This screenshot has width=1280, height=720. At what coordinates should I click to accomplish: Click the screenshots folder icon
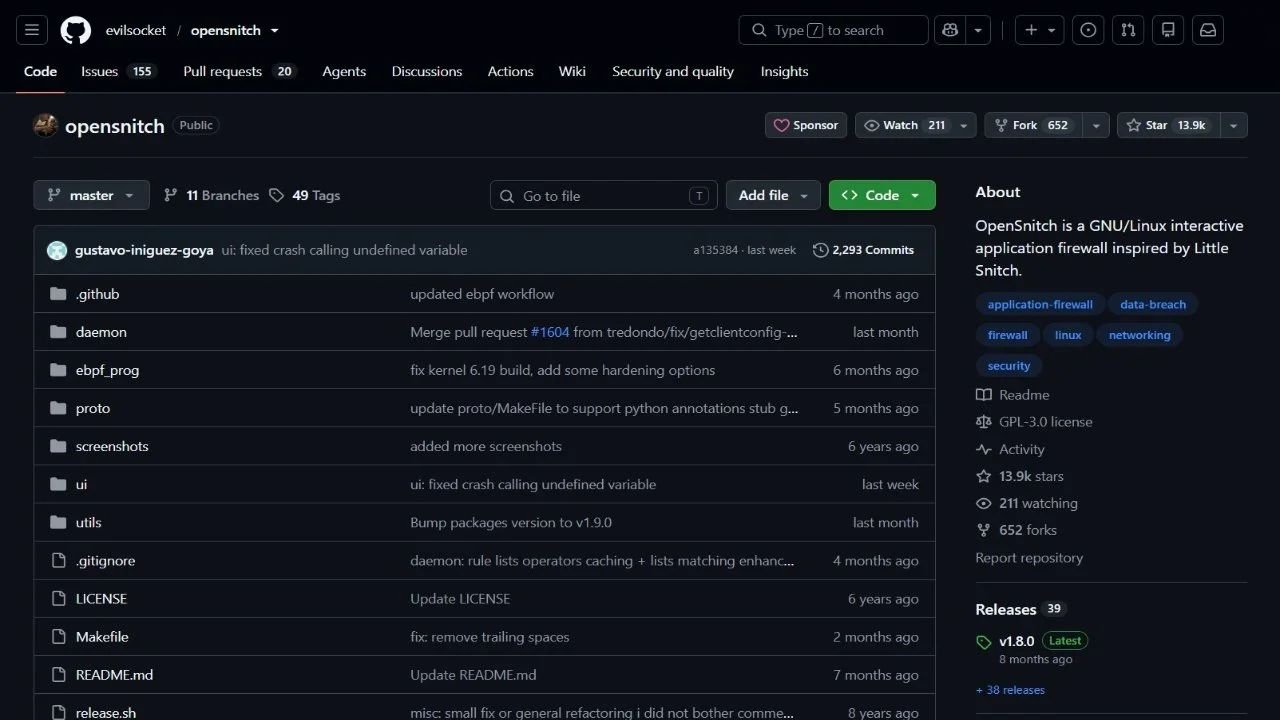coord(58,446)
